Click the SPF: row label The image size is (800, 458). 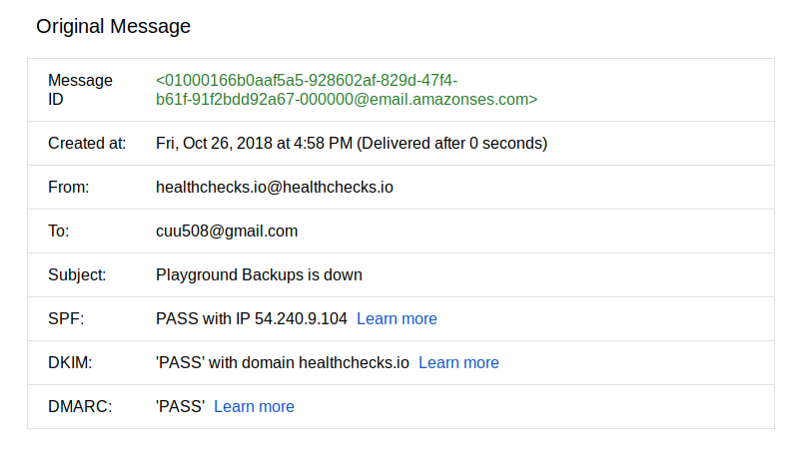pos(66,319)
